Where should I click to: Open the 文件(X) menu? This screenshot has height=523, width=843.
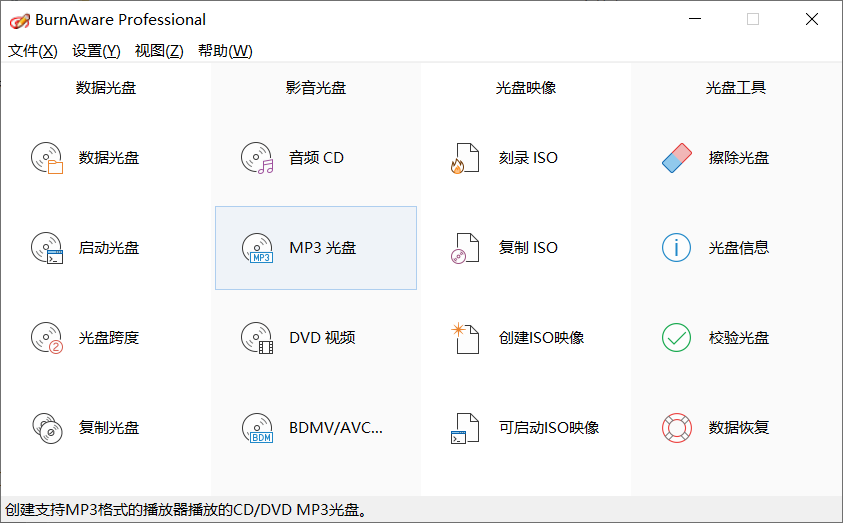pyautogui.click(x=33, y=51)
